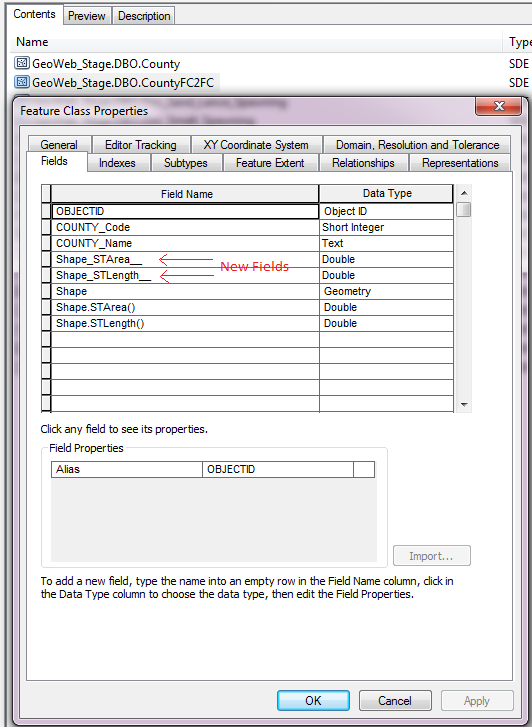Edit the Alias value OBJECTID
Screen dimensions: 532x727
(x=278, y=469)
